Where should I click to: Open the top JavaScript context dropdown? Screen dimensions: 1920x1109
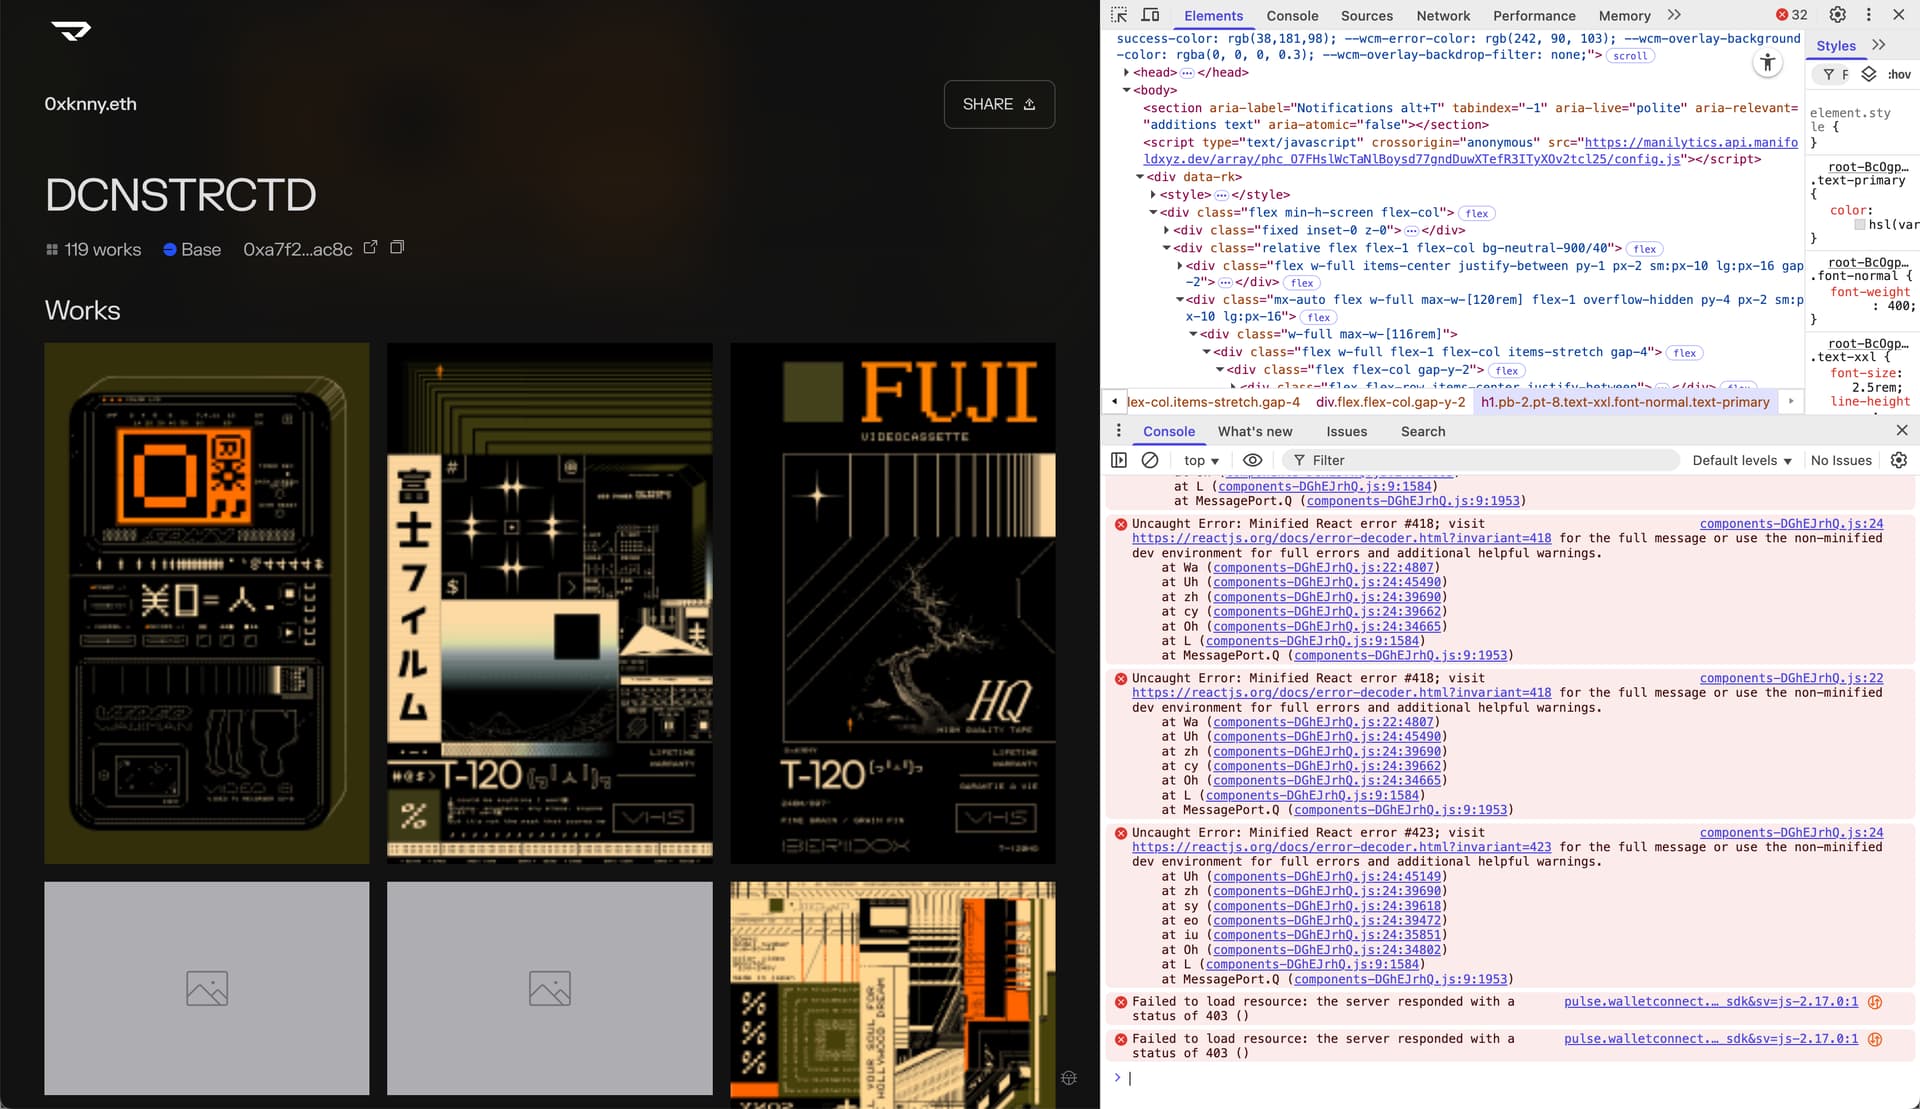[x=1201, y=460]
